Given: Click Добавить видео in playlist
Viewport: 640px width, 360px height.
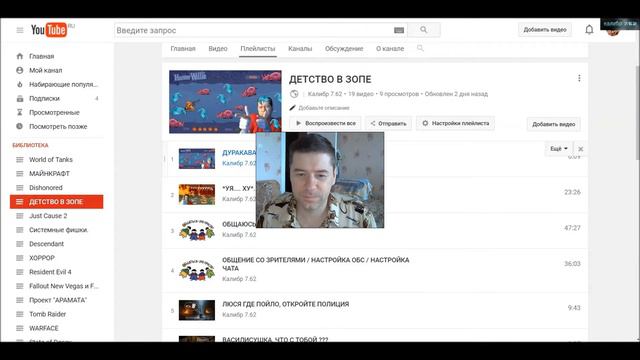Looking at the screenshot, I should click(553, 124).
